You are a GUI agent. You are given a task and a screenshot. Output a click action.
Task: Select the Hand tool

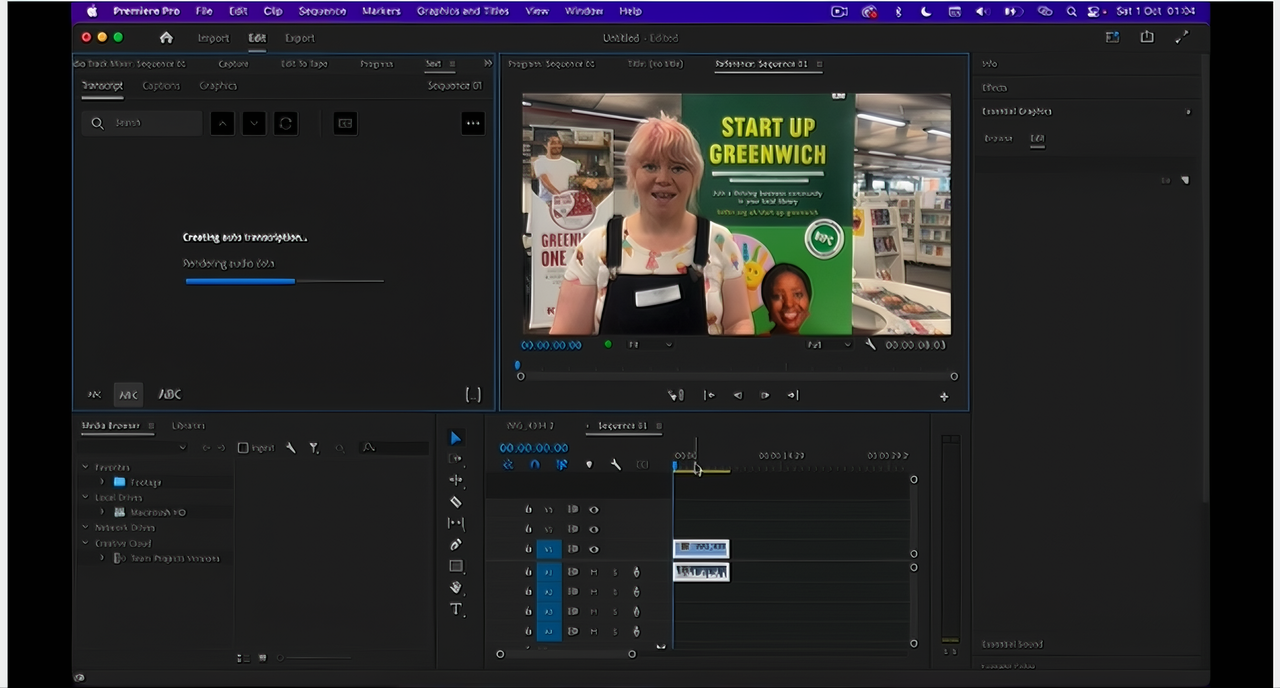pos(456,588)
